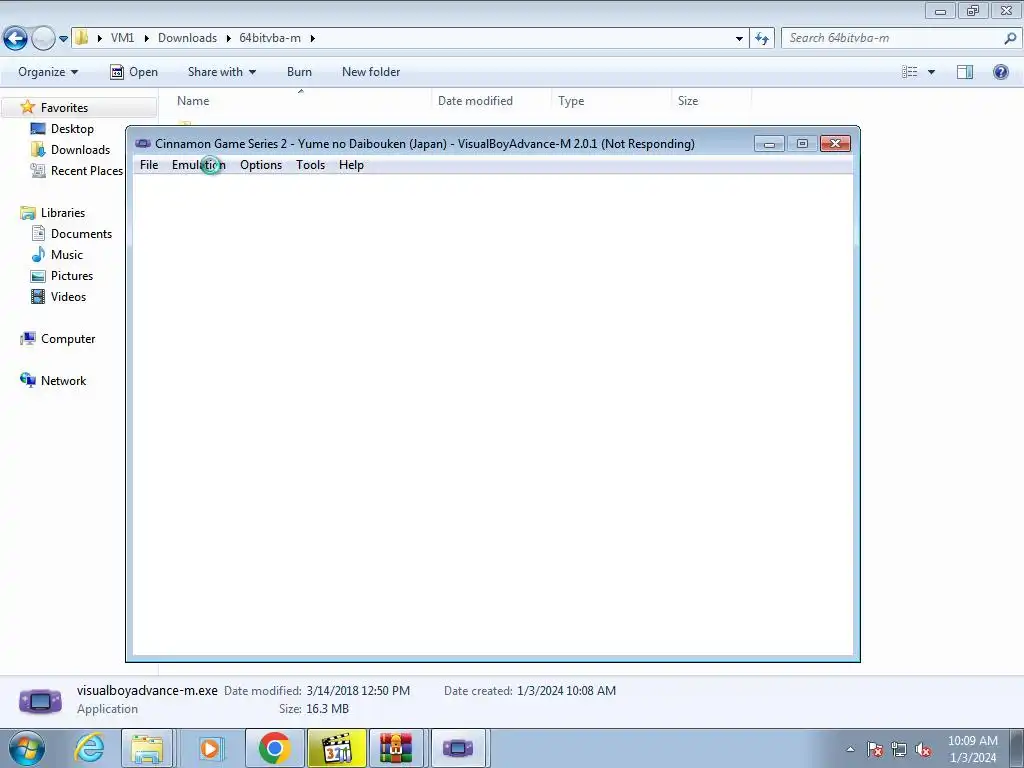Click the search magnifier icon
This screenshot has width=1024, height=768.
(1010, 38)
